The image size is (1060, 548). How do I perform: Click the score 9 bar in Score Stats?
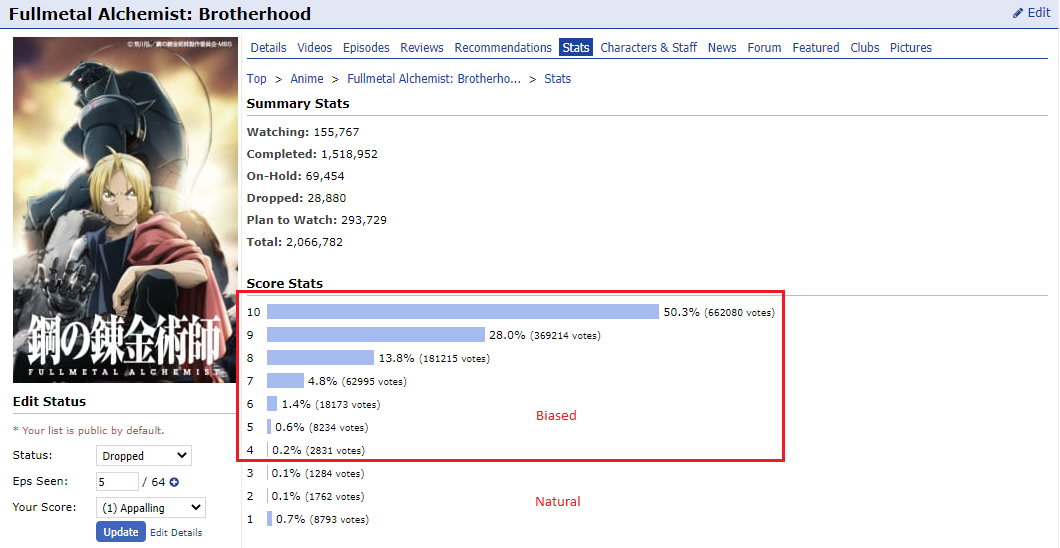pyautogui.click(x=376, y=334)
